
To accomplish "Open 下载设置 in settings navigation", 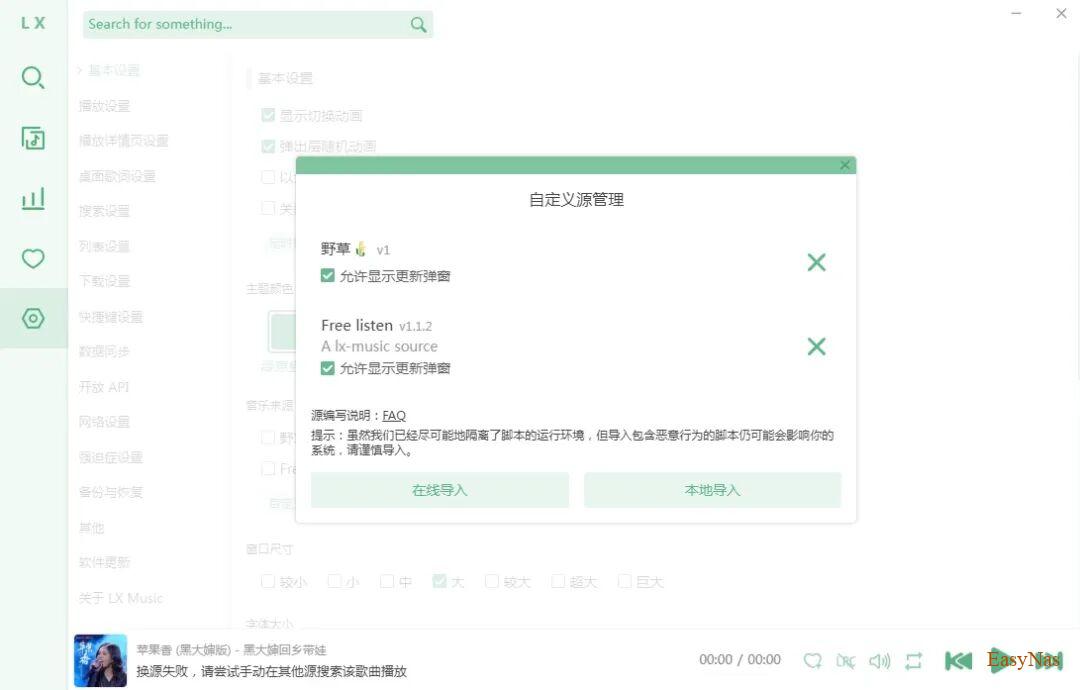I will (105, 281).
